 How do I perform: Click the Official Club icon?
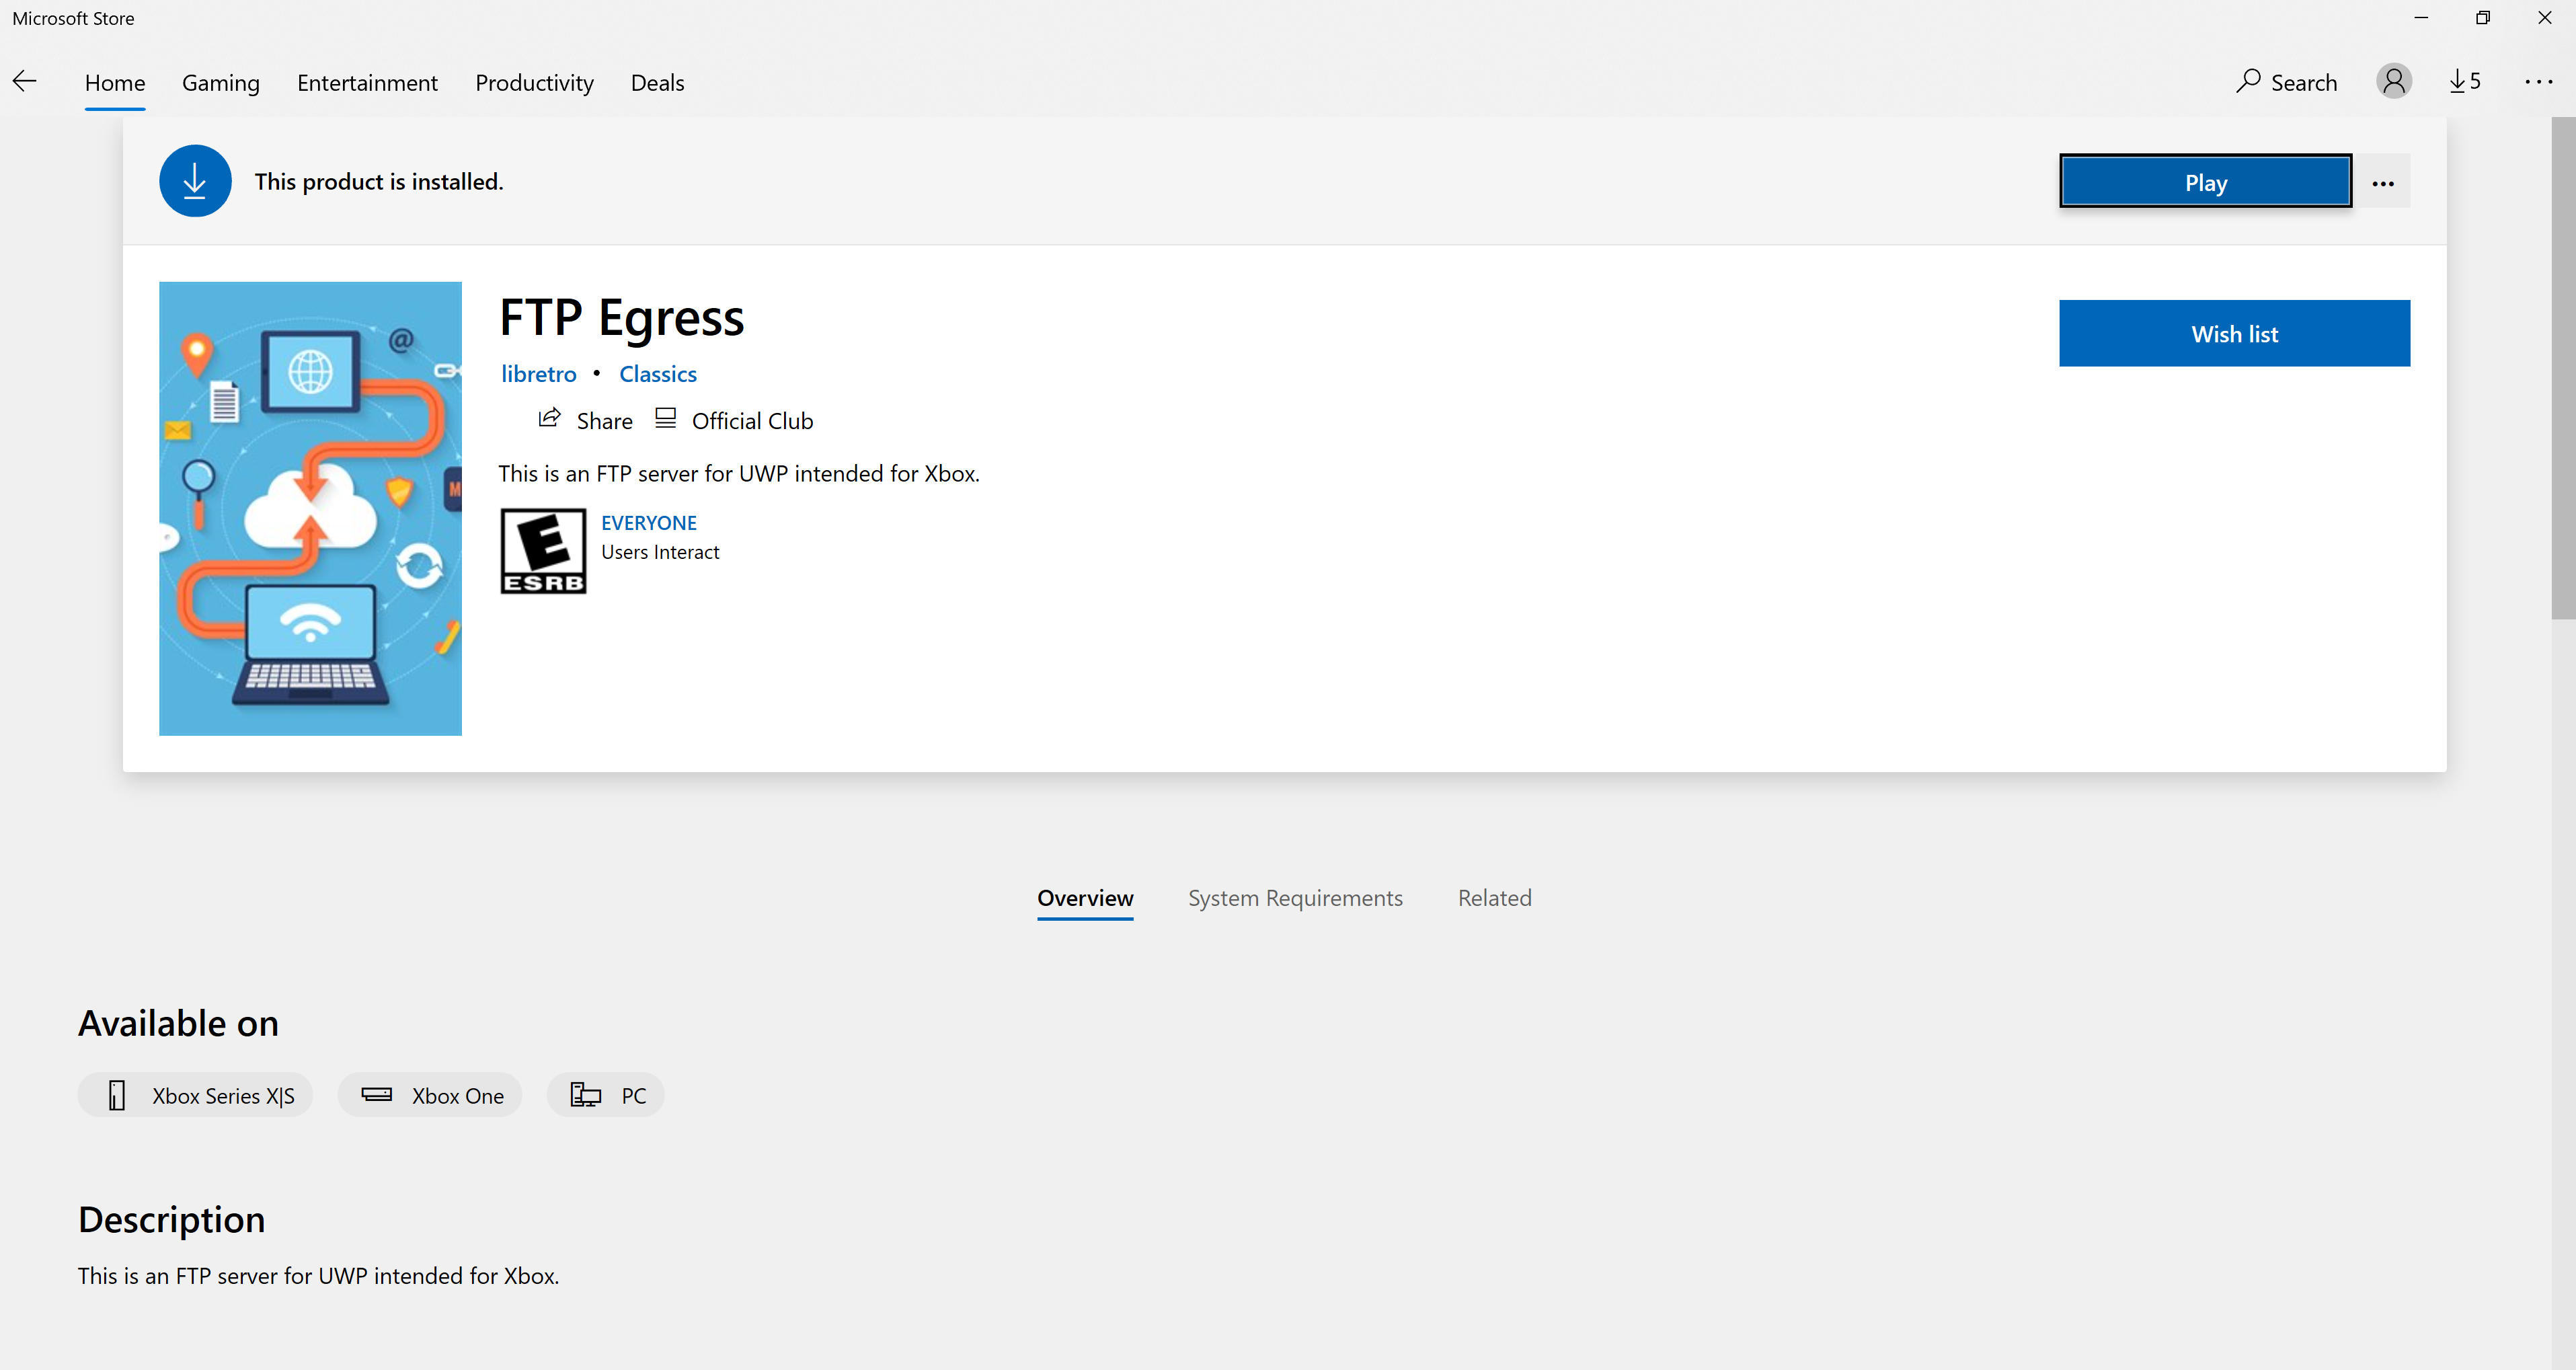[665, 418]
